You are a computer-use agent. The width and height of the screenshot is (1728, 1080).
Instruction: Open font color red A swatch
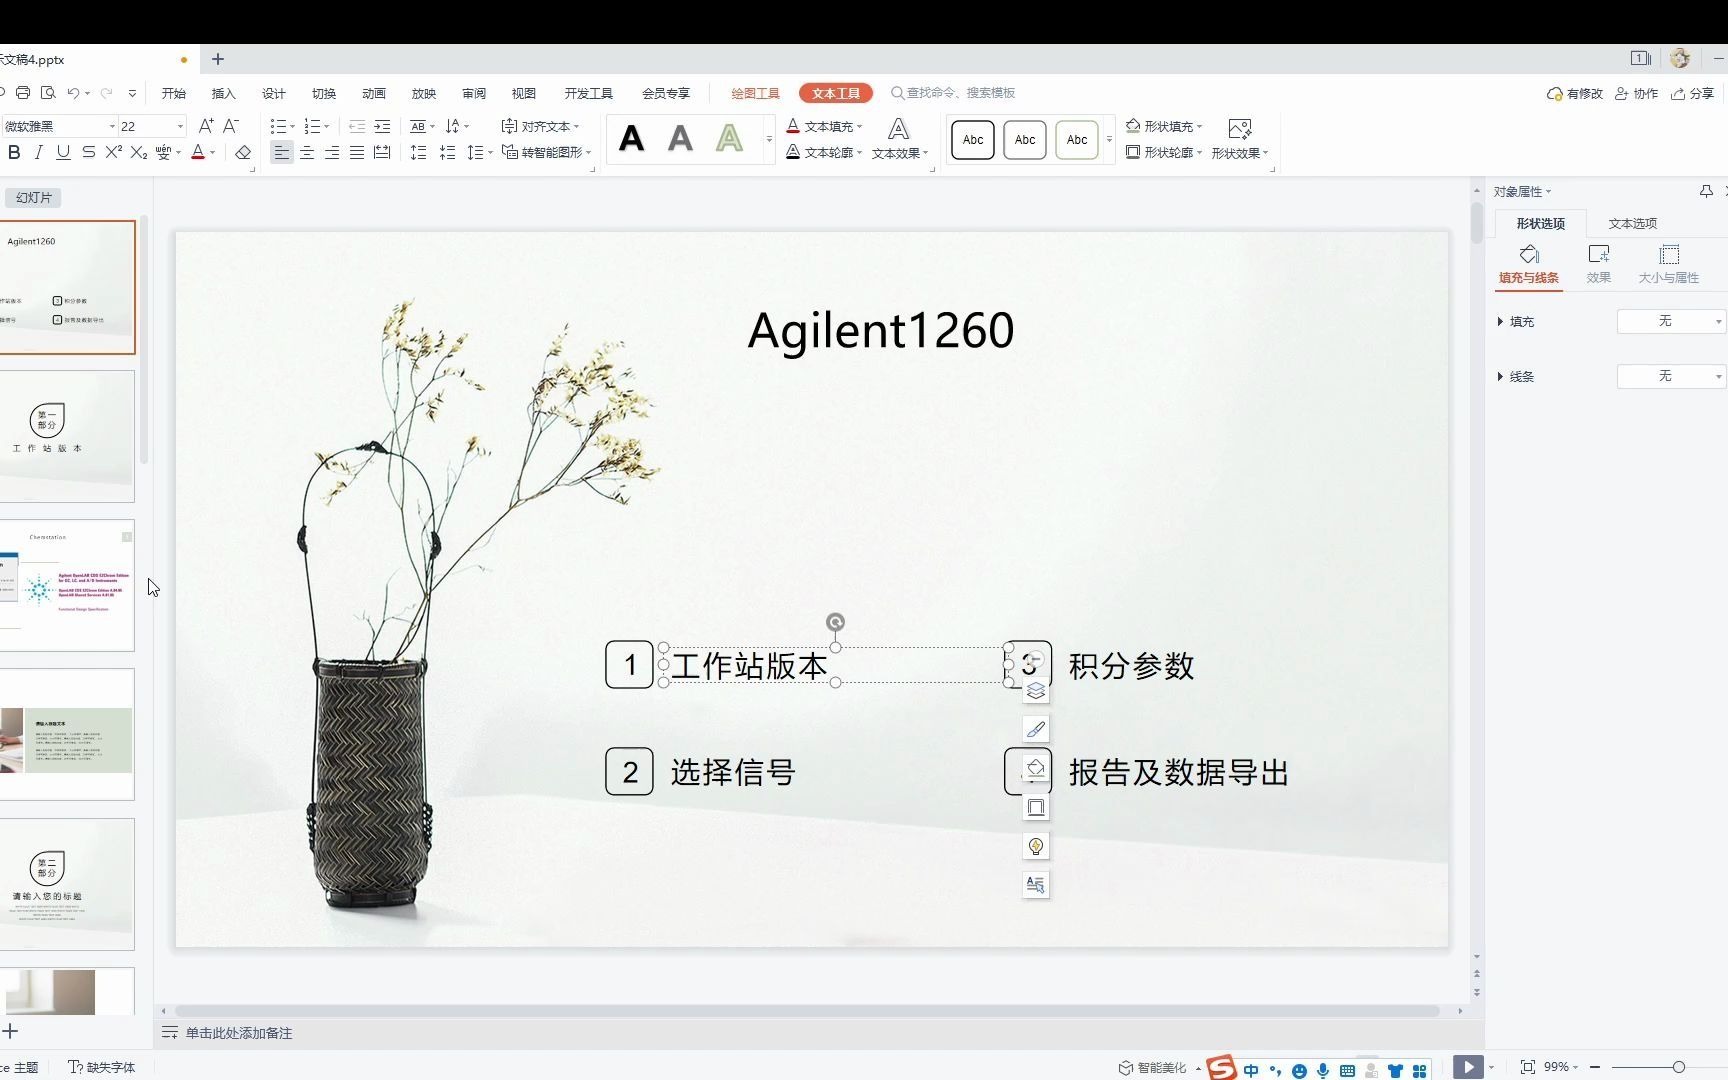point(198,152)
